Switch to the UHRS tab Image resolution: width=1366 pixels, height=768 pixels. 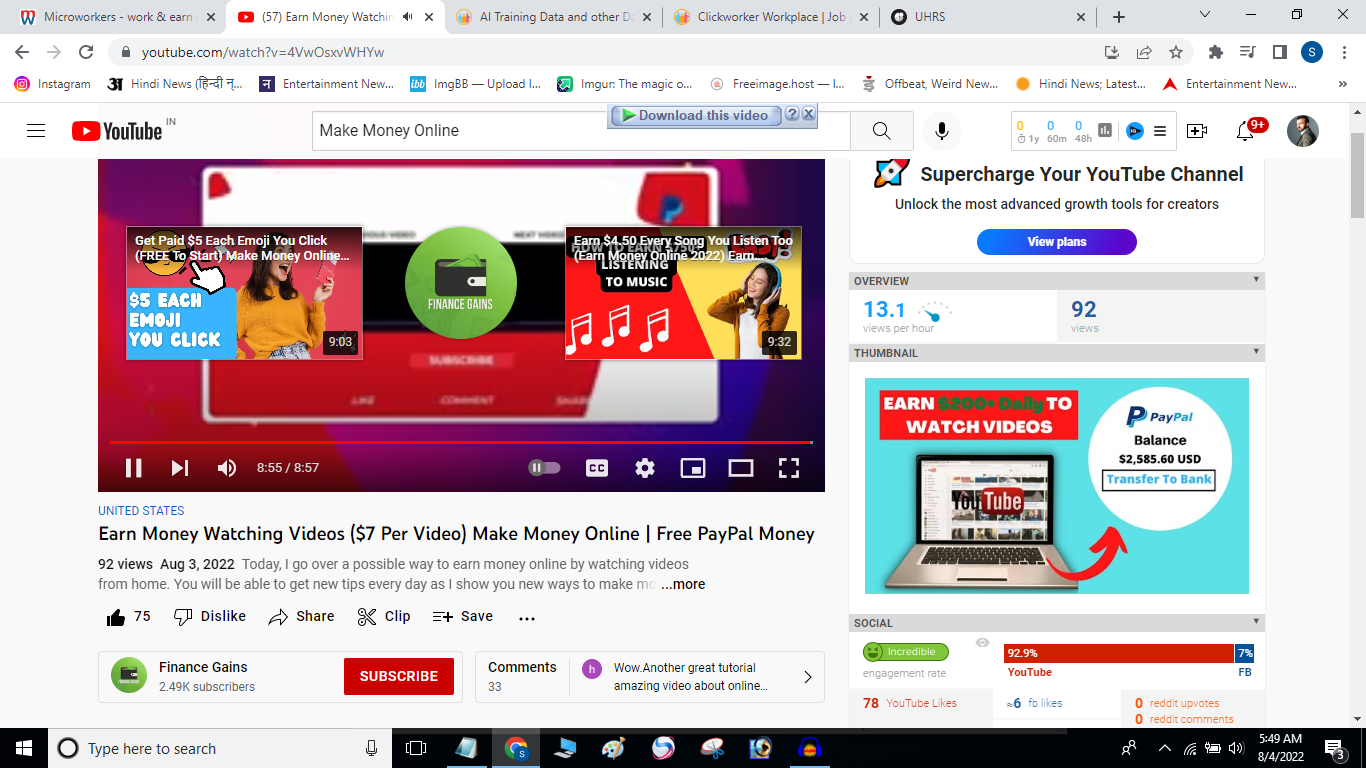click(x=989, y=17)
